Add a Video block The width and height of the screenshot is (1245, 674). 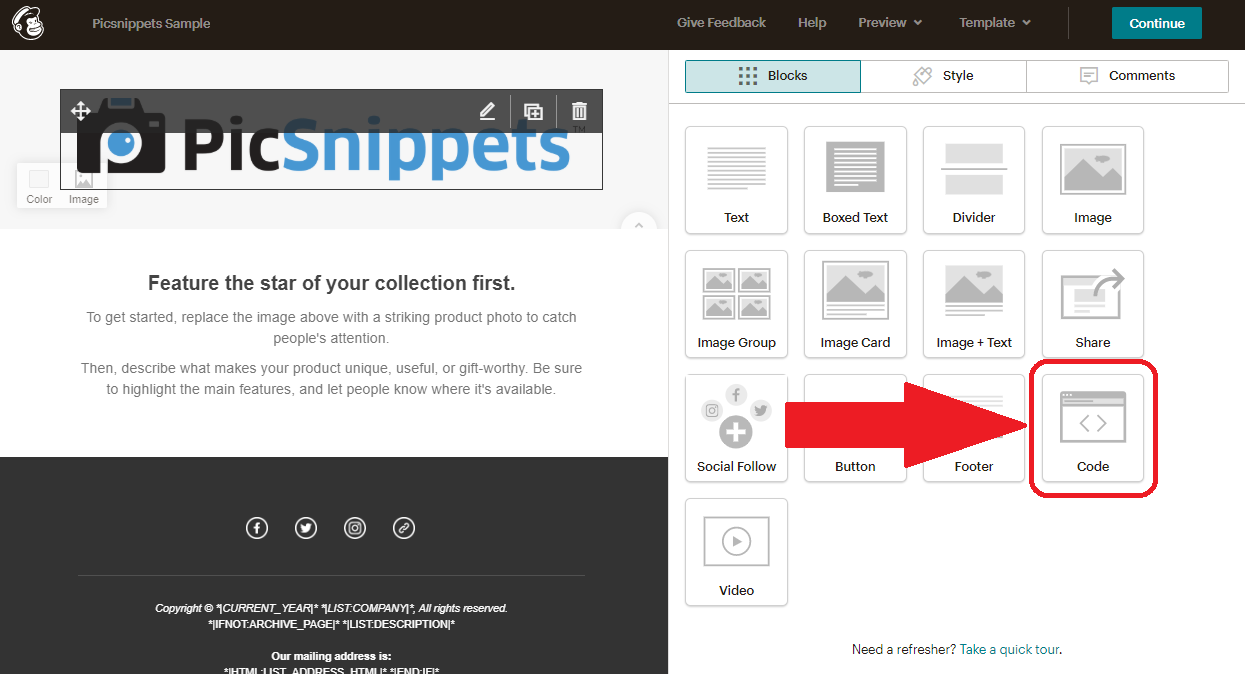tap(736, 552)
